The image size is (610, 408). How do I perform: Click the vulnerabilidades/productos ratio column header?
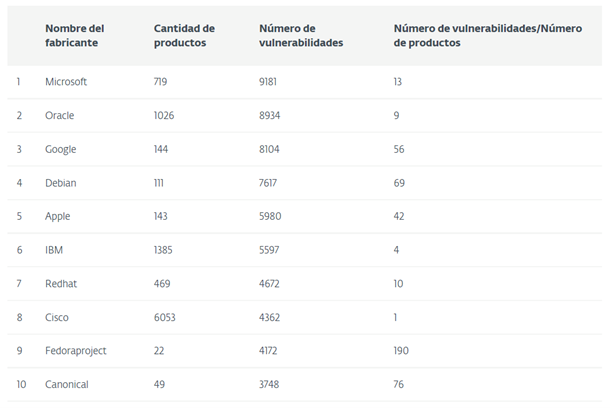pos(487,35)
